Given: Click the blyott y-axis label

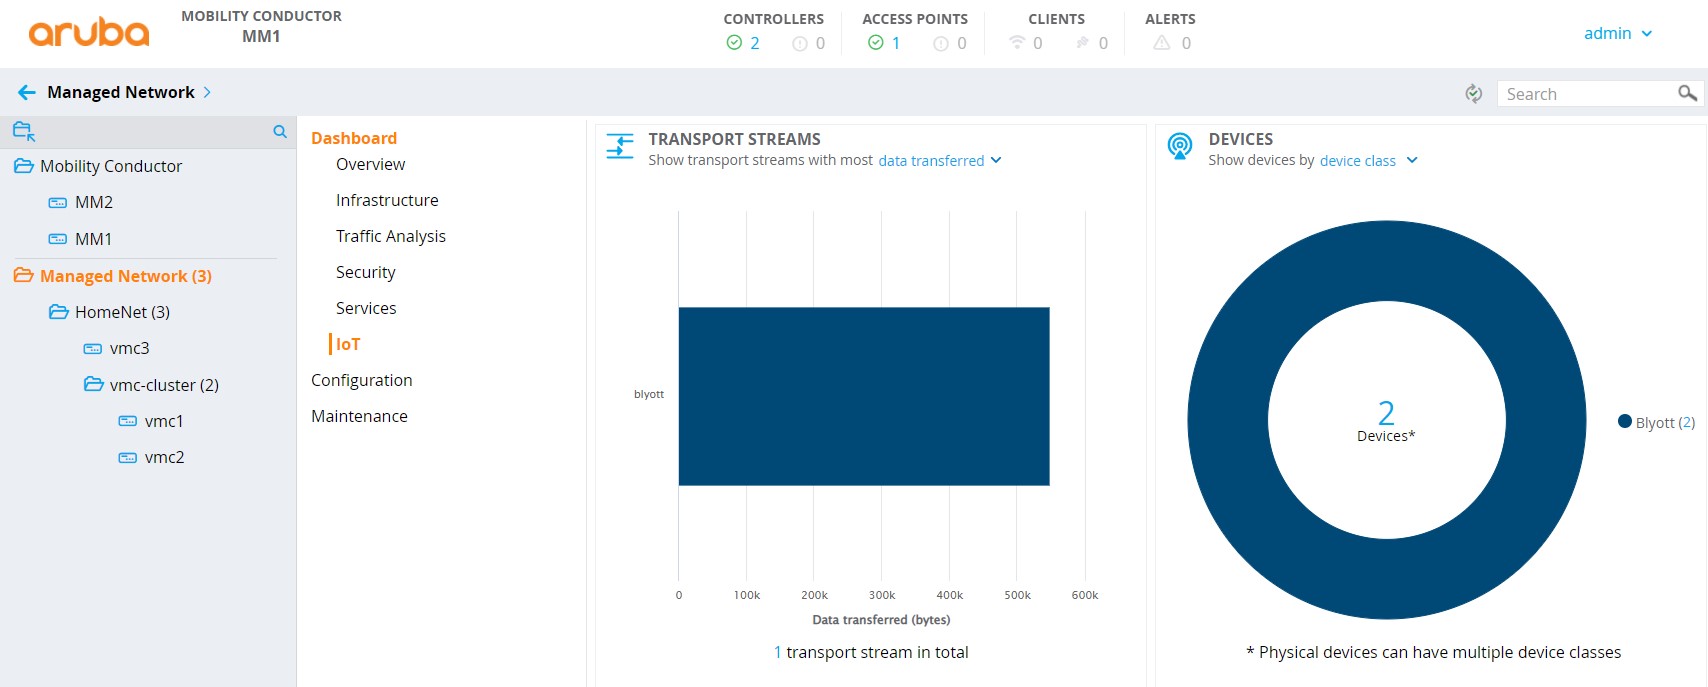Looking at the screenshot, I should click(649, 394).
